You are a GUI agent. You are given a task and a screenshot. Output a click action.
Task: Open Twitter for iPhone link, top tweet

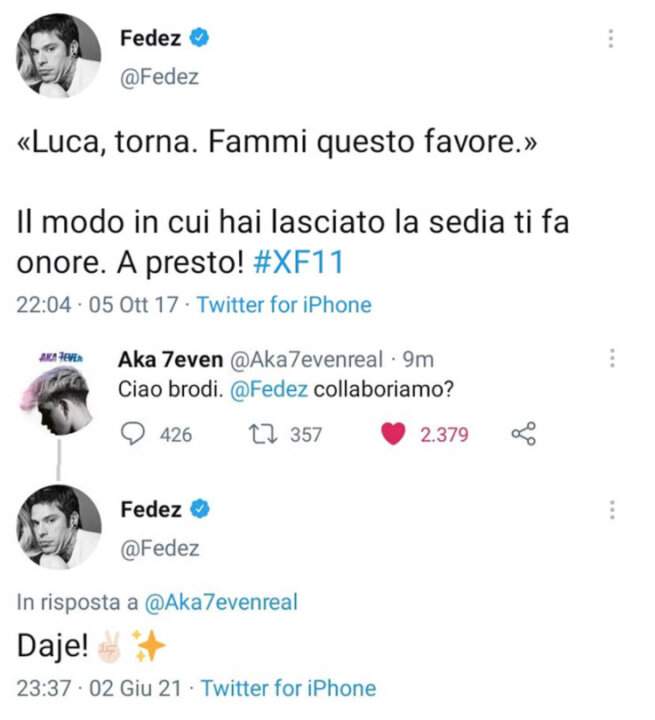click(x=284, y=305)
